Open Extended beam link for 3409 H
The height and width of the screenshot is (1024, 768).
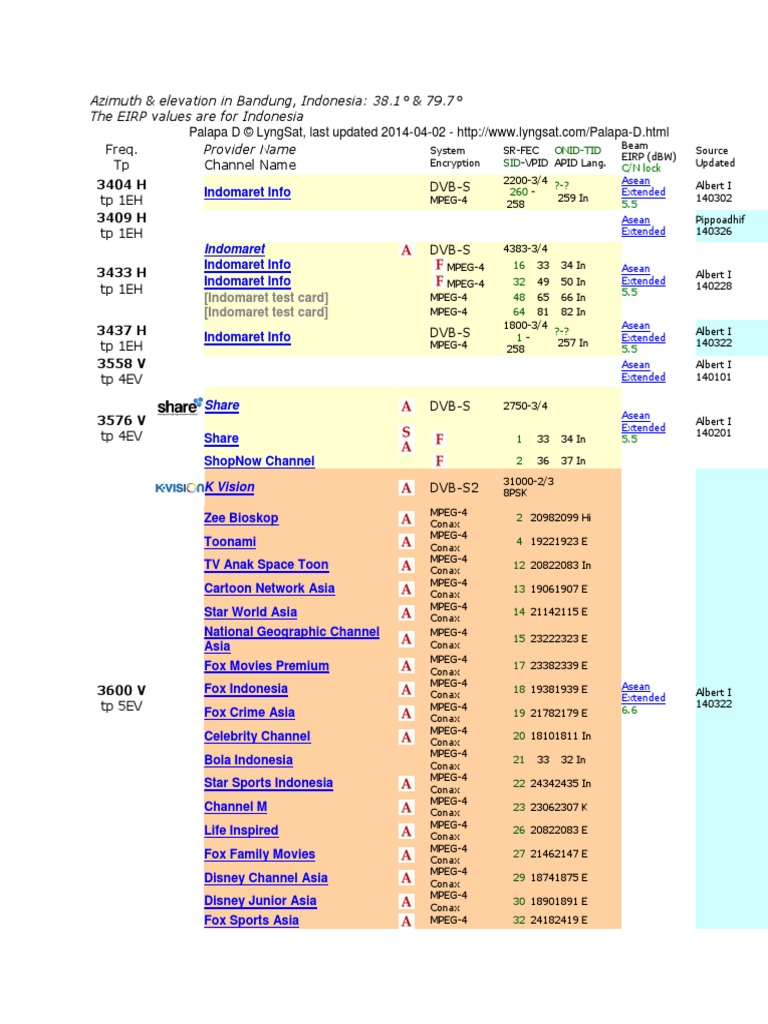tap(643, 231)
